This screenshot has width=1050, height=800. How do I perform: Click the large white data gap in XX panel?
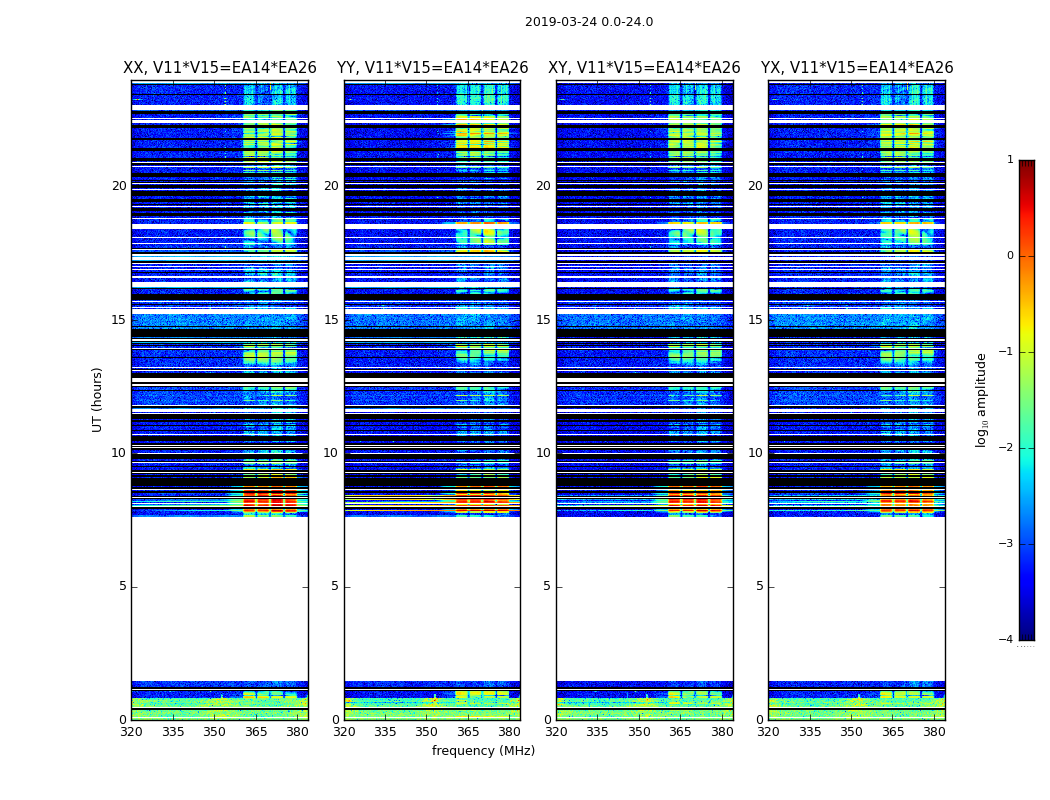tap(219, 598)
